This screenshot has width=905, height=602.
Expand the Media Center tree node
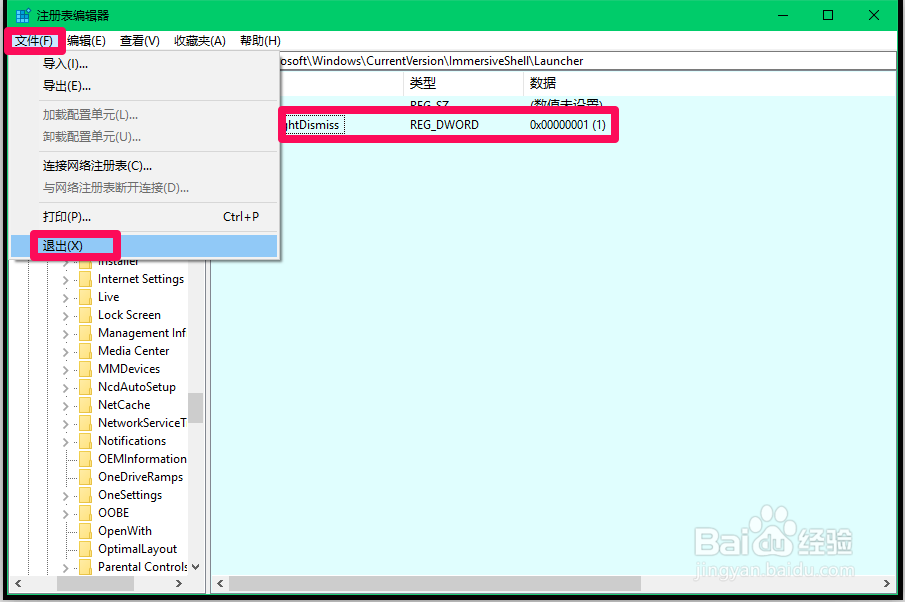click(65, 352)
